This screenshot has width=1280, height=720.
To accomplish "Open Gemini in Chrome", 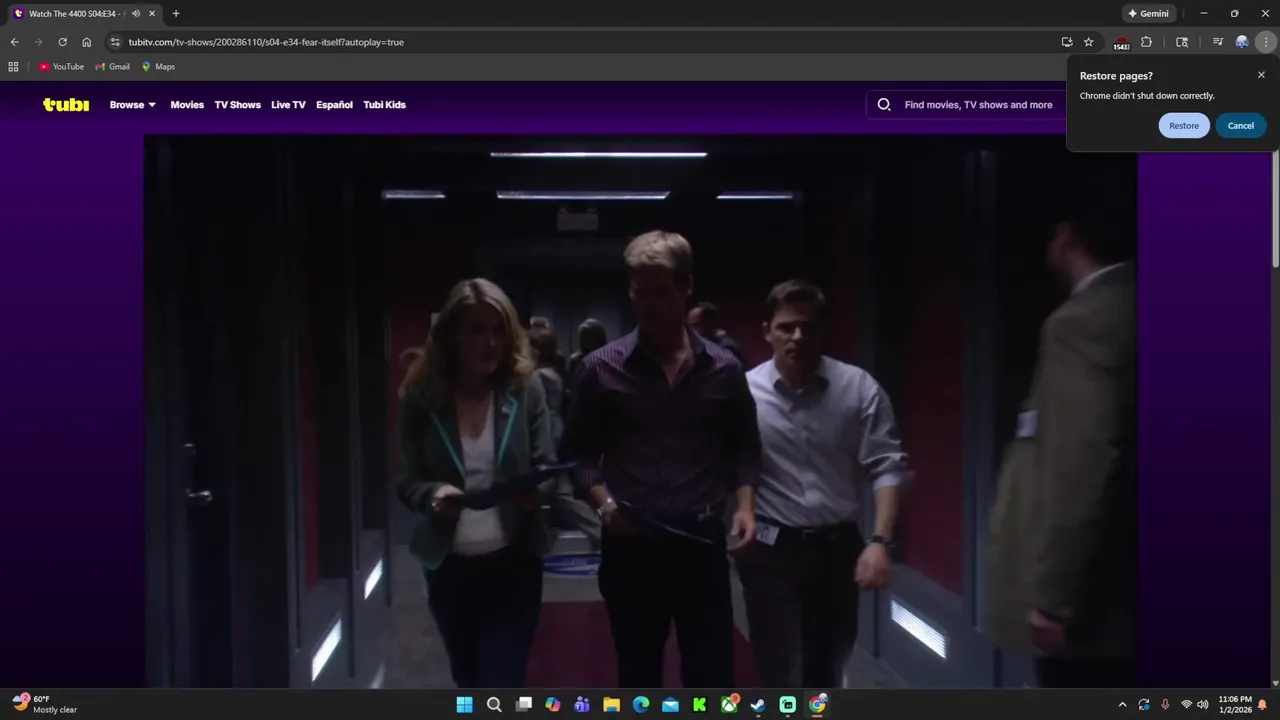I will (x=1148, y=14).
